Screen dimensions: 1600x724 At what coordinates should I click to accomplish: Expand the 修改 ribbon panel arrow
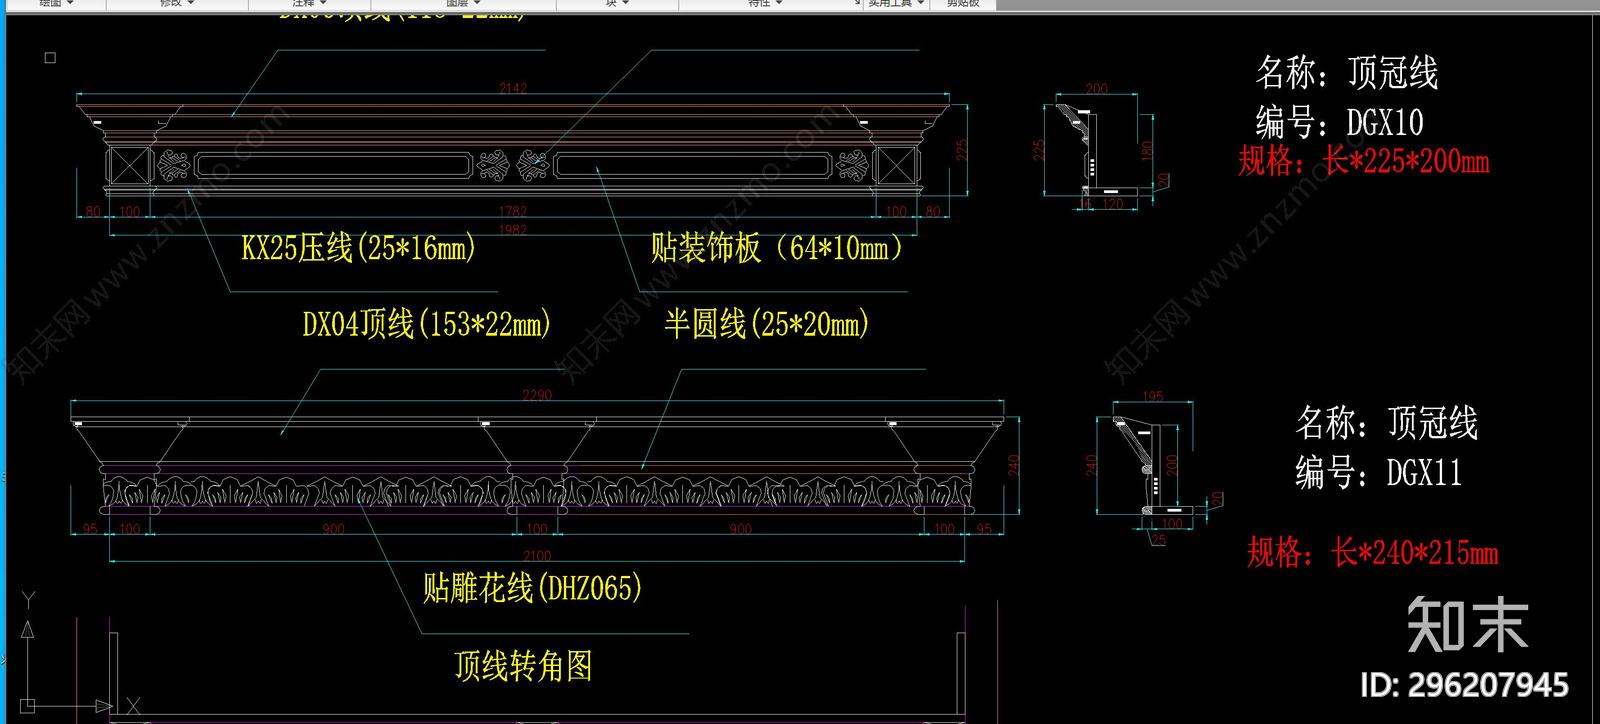[x=190, y=4]
